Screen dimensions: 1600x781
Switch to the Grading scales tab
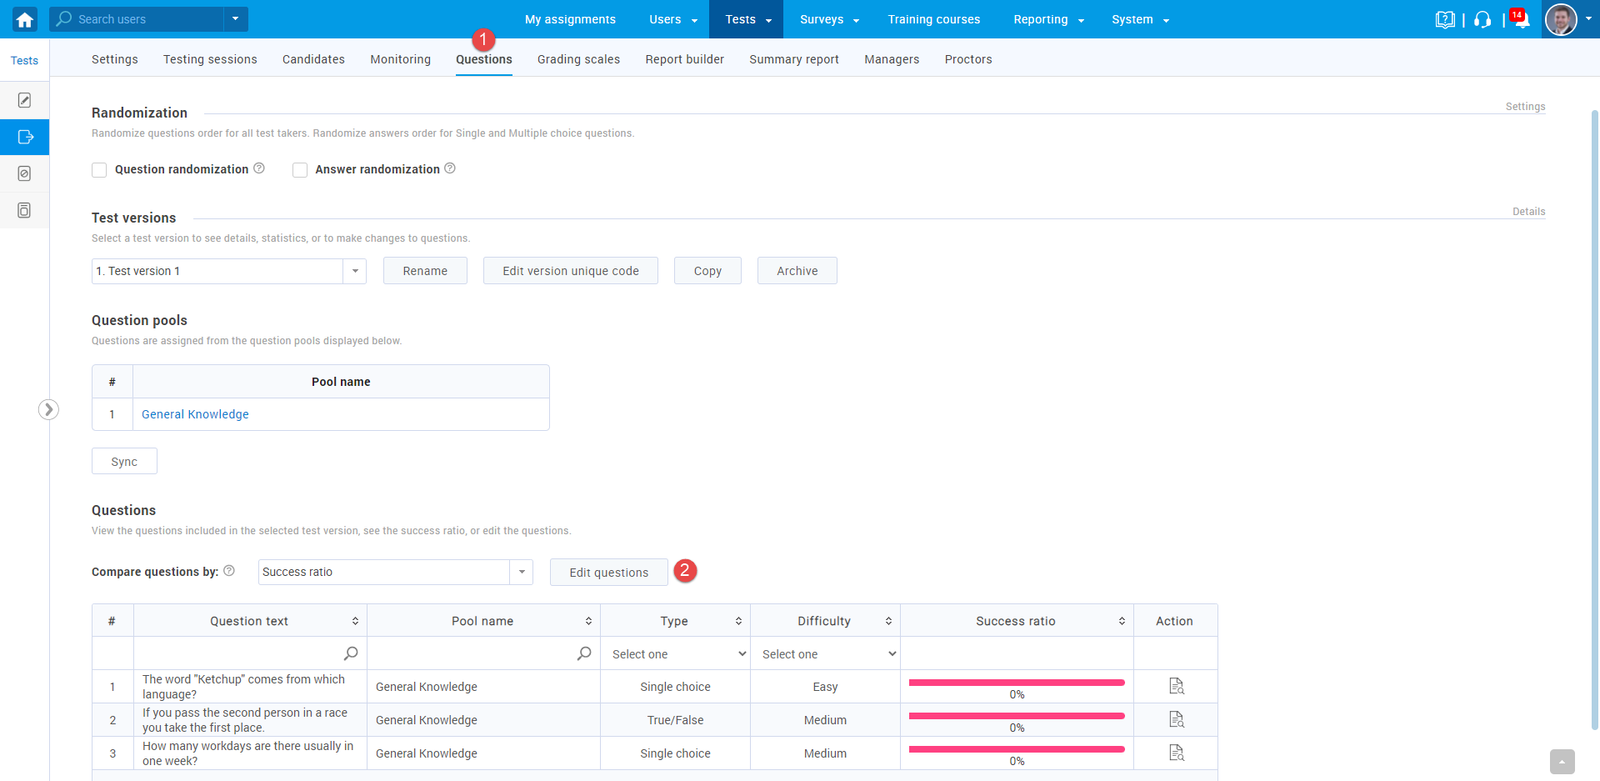(x=578, y=59)
